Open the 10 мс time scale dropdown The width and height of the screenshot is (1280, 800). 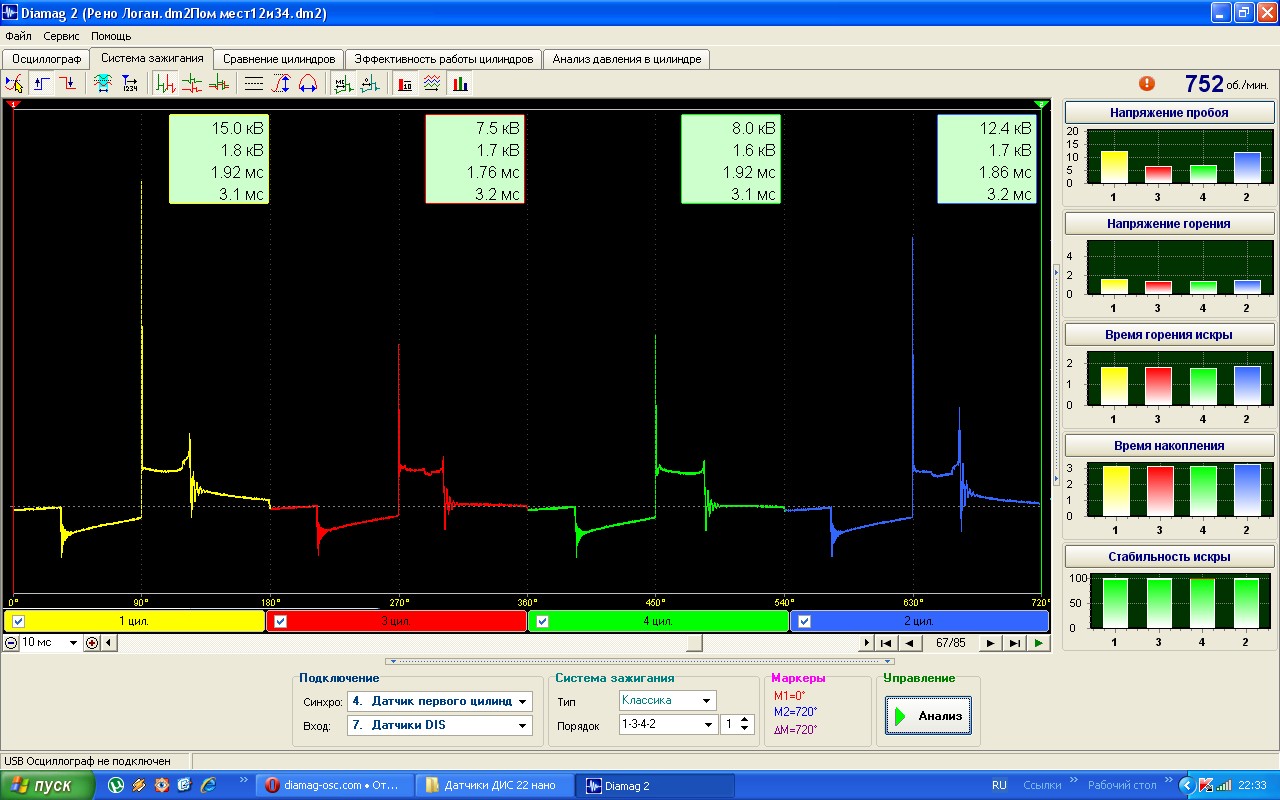[73, 643]
